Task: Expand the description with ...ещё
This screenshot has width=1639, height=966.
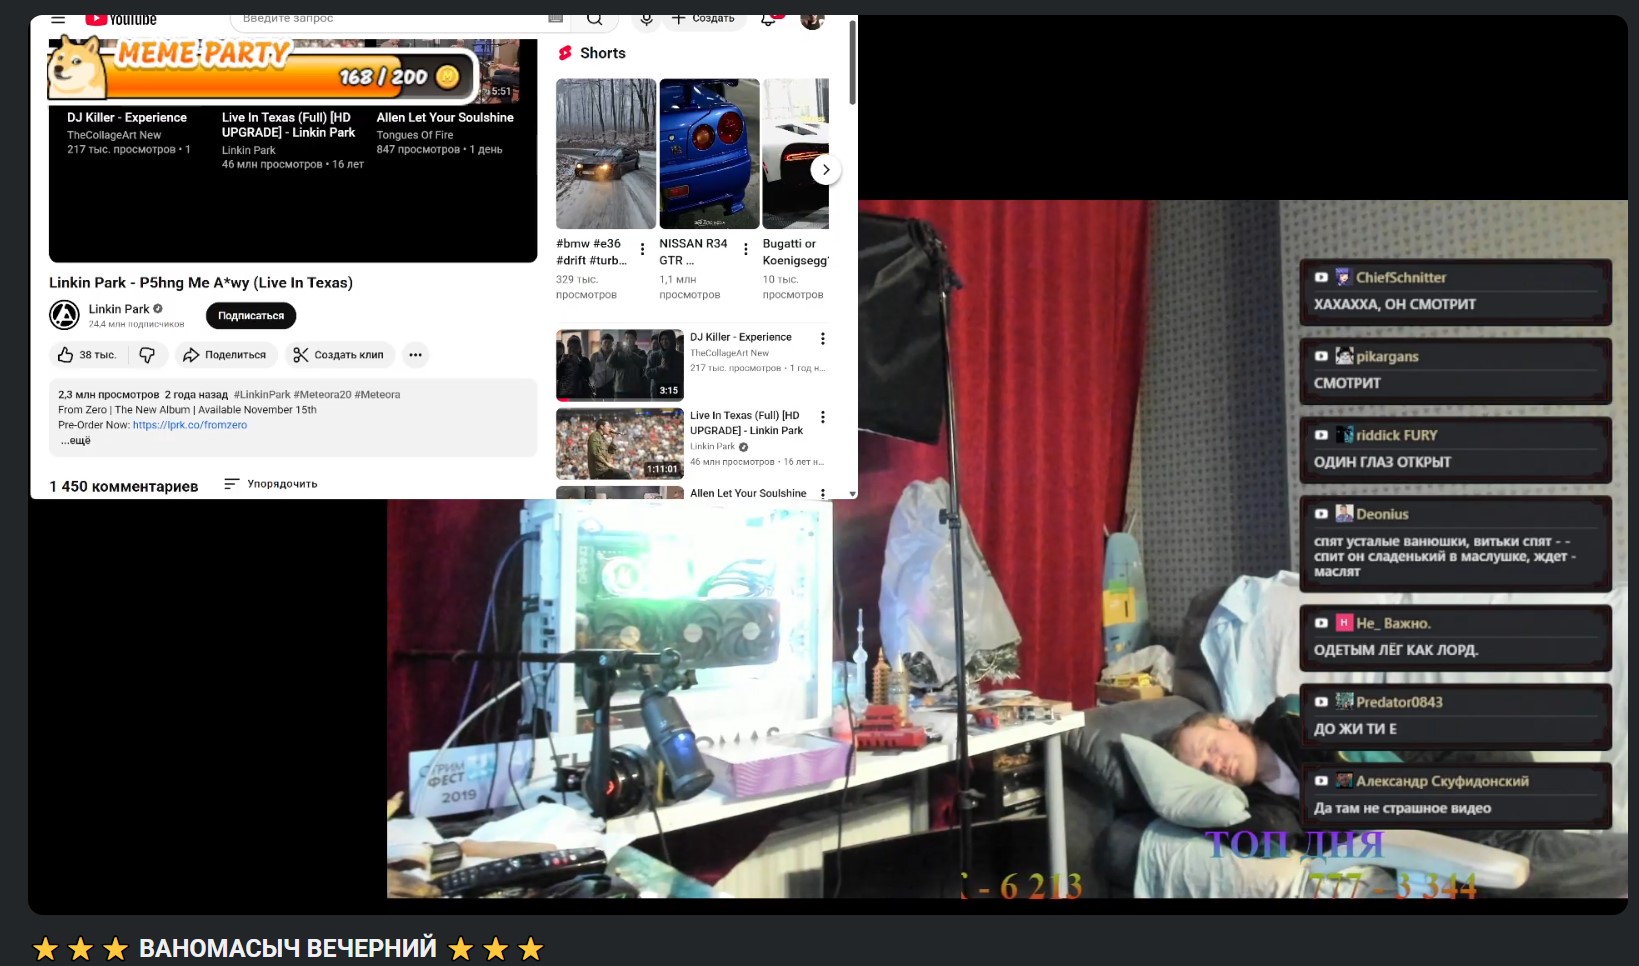Action: (76, 441)
